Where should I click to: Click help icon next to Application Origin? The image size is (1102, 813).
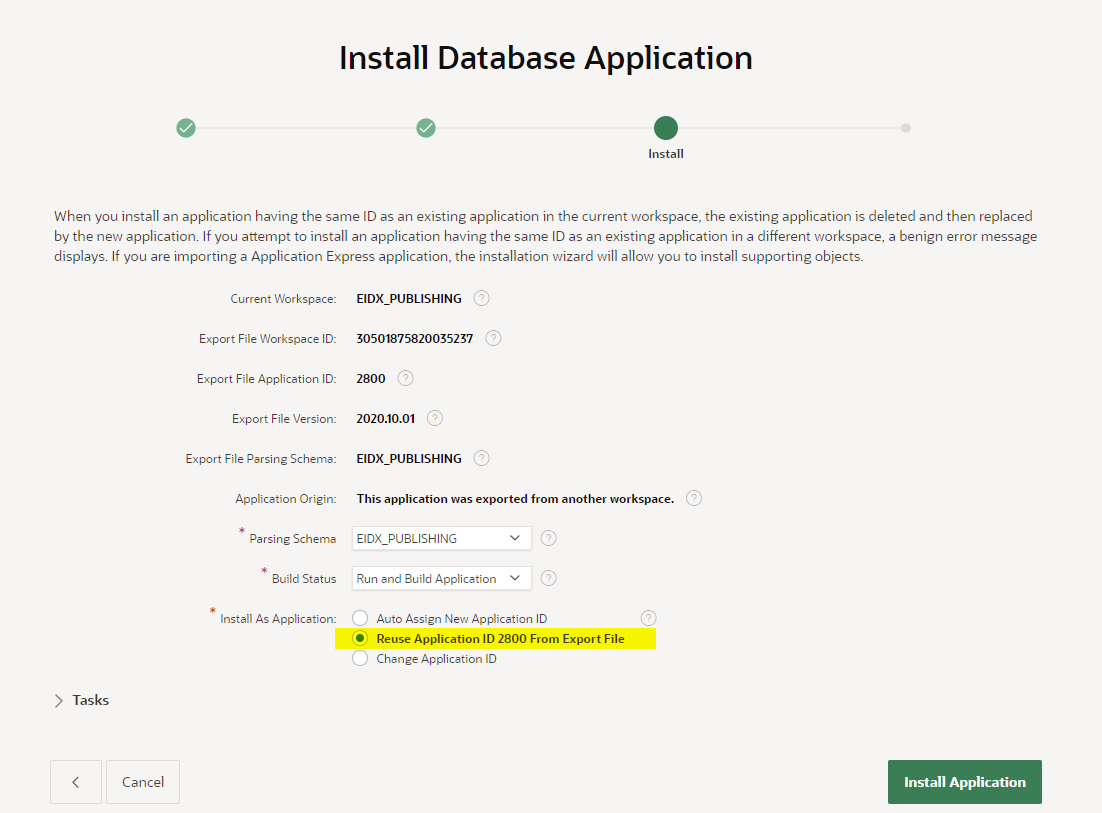click(x=694, y=498)
